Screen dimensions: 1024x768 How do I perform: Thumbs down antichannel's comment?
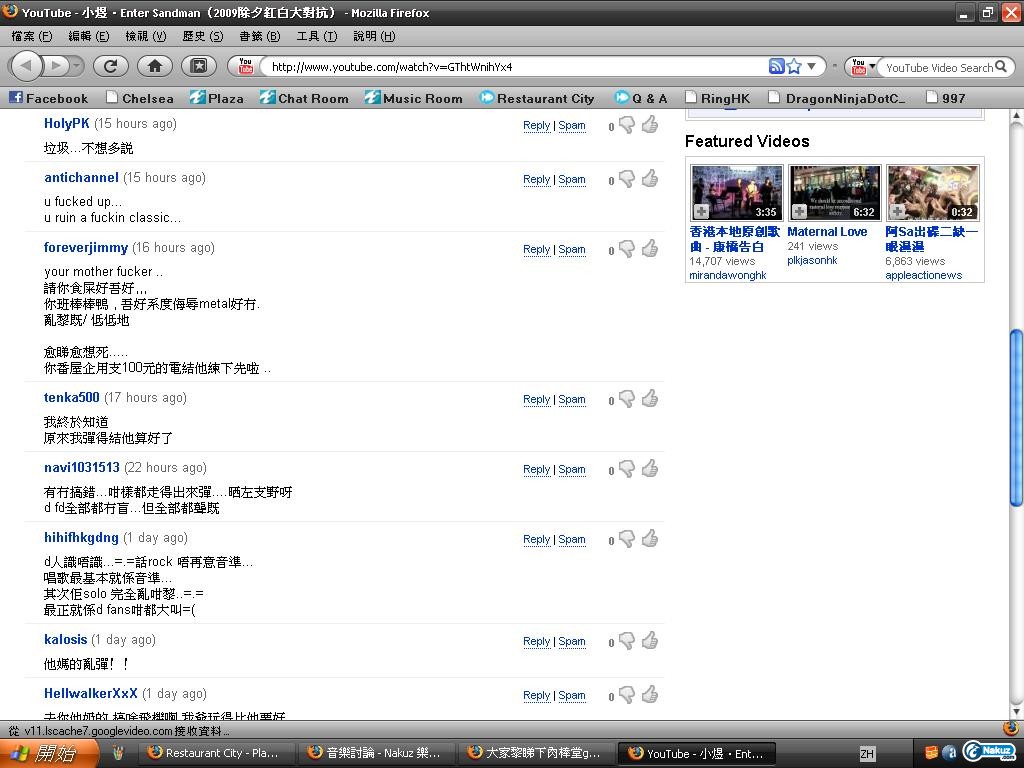[626, 179]
